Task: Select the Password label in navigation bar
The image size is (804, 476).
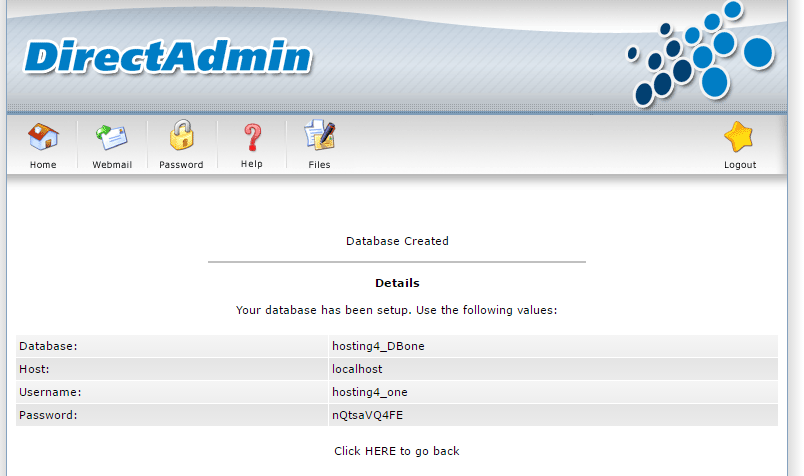Action: pyautogui.click(x=181, y=165)
